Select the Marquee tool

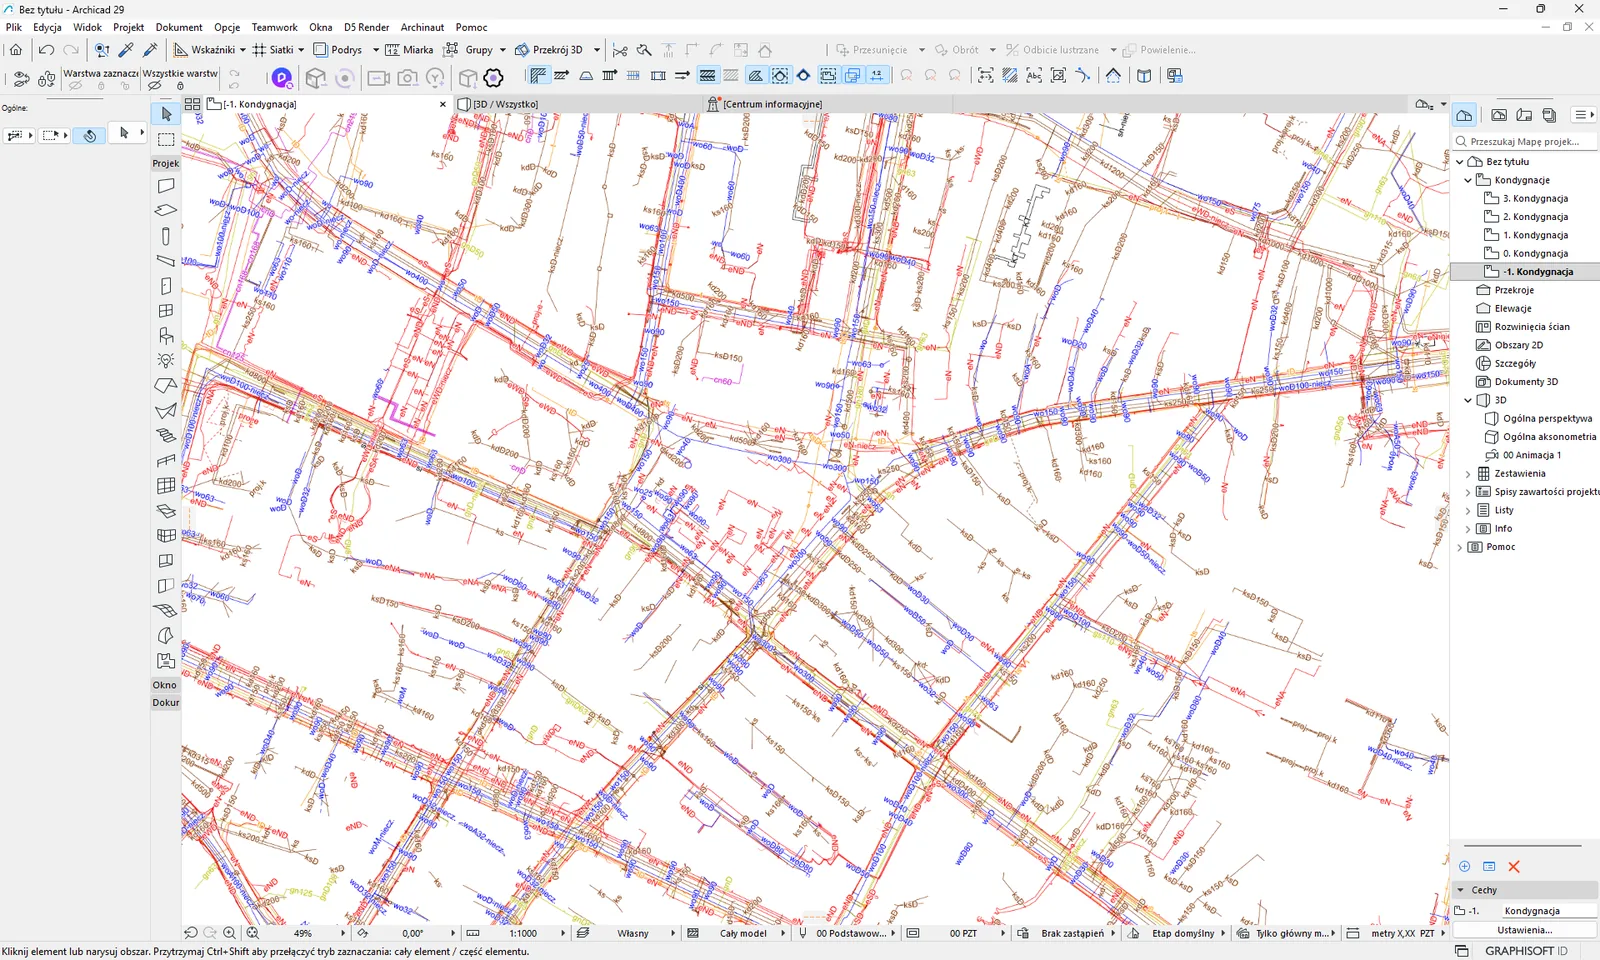[166, 139]
